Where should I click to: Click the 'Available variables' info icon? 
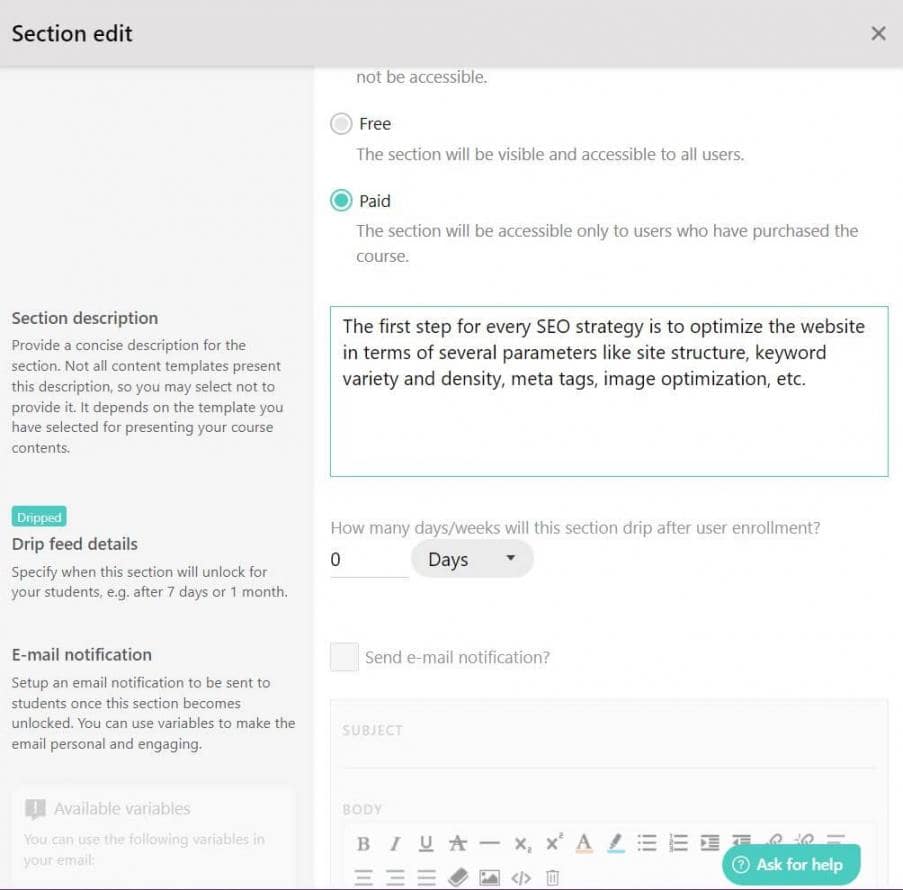tap(35, 809)
